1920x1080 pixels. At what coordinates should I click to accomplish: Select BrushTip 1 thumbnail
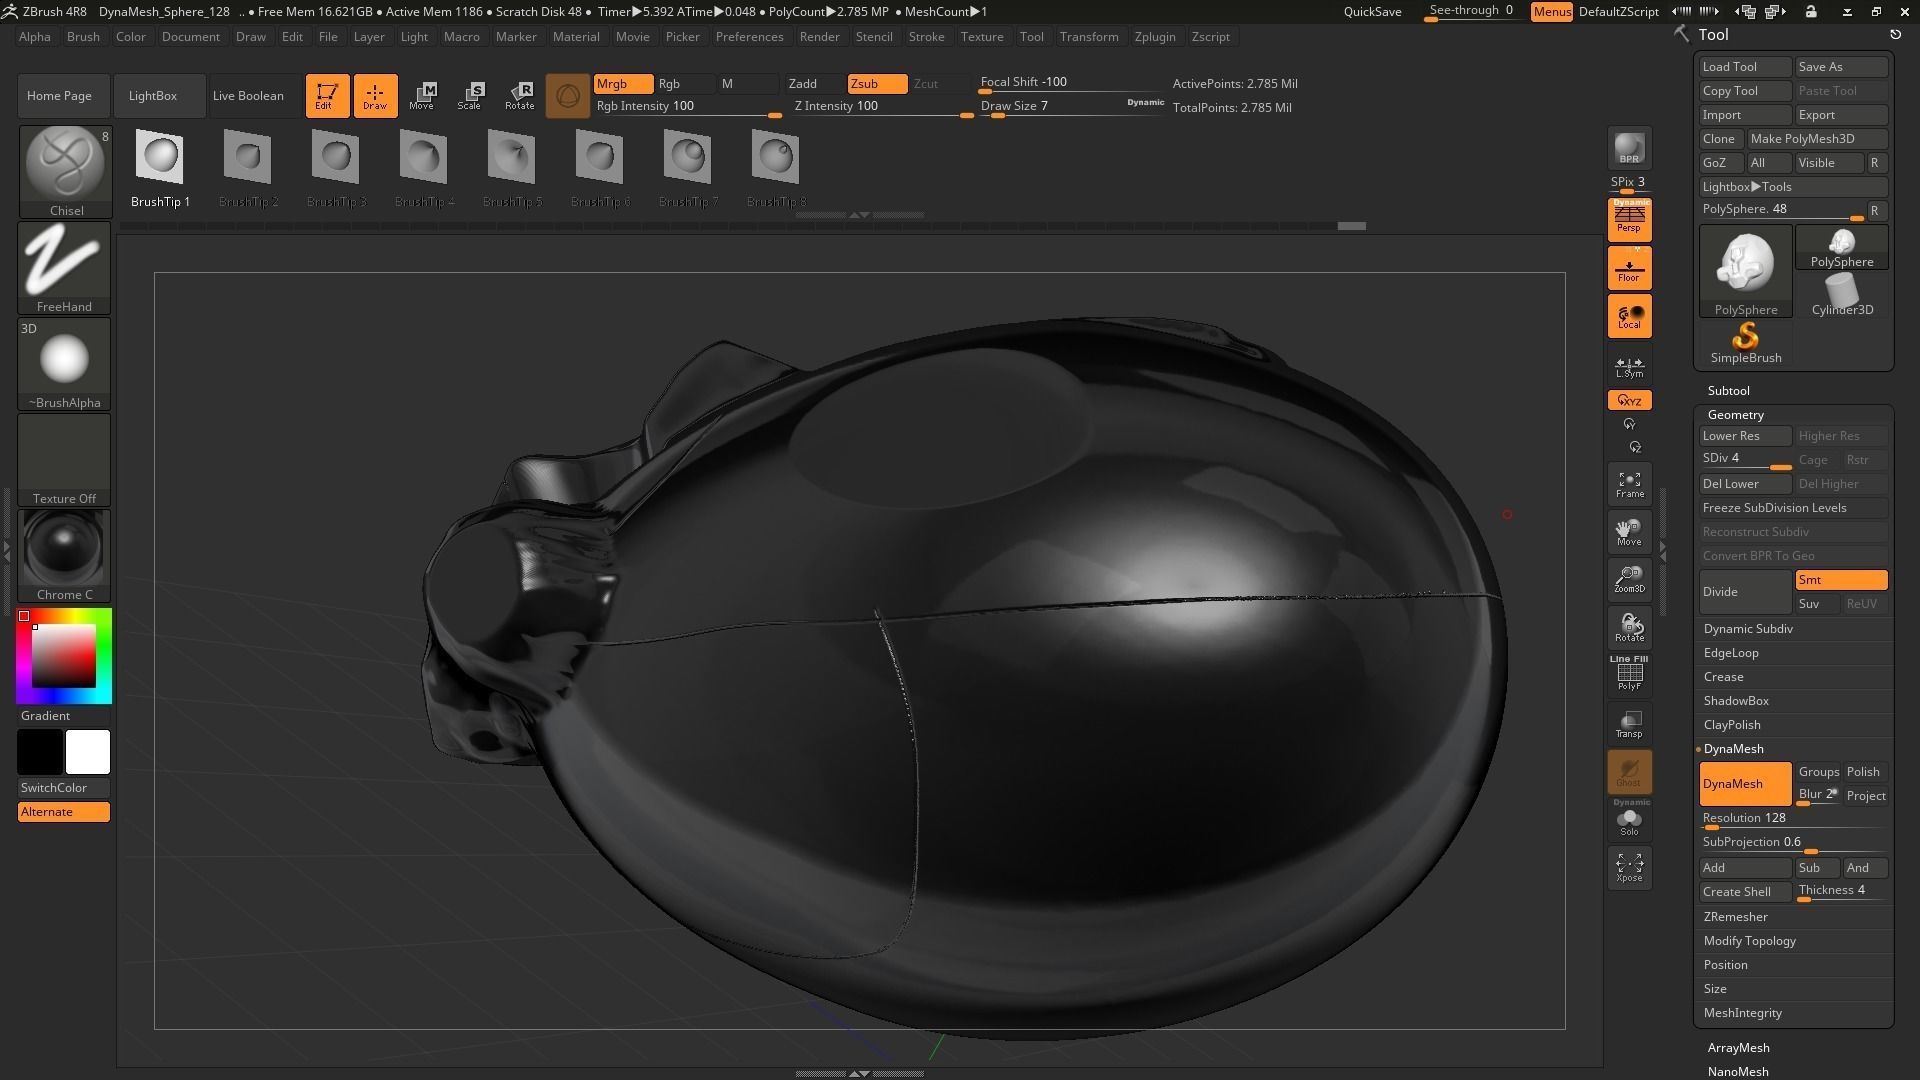[x=160, y=168]
